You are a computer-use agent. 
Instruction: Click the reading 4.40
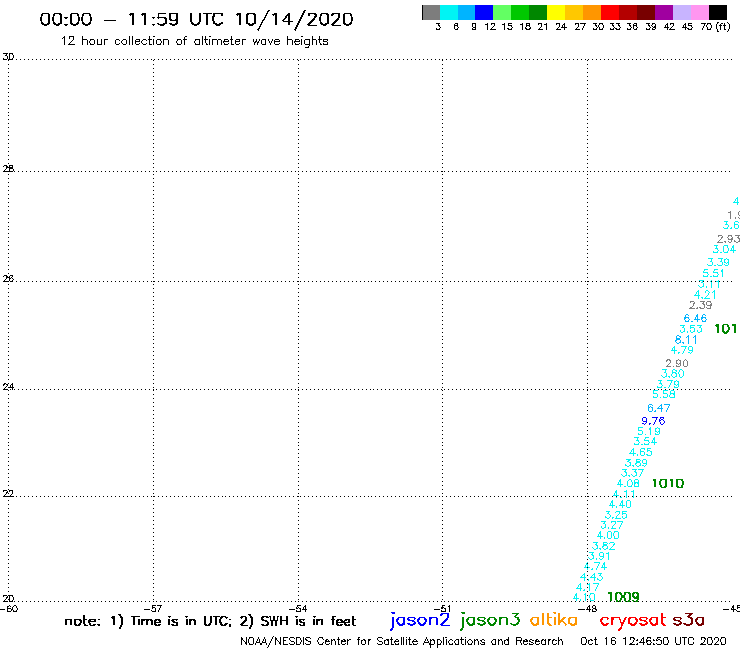click(x=620, y=504)
